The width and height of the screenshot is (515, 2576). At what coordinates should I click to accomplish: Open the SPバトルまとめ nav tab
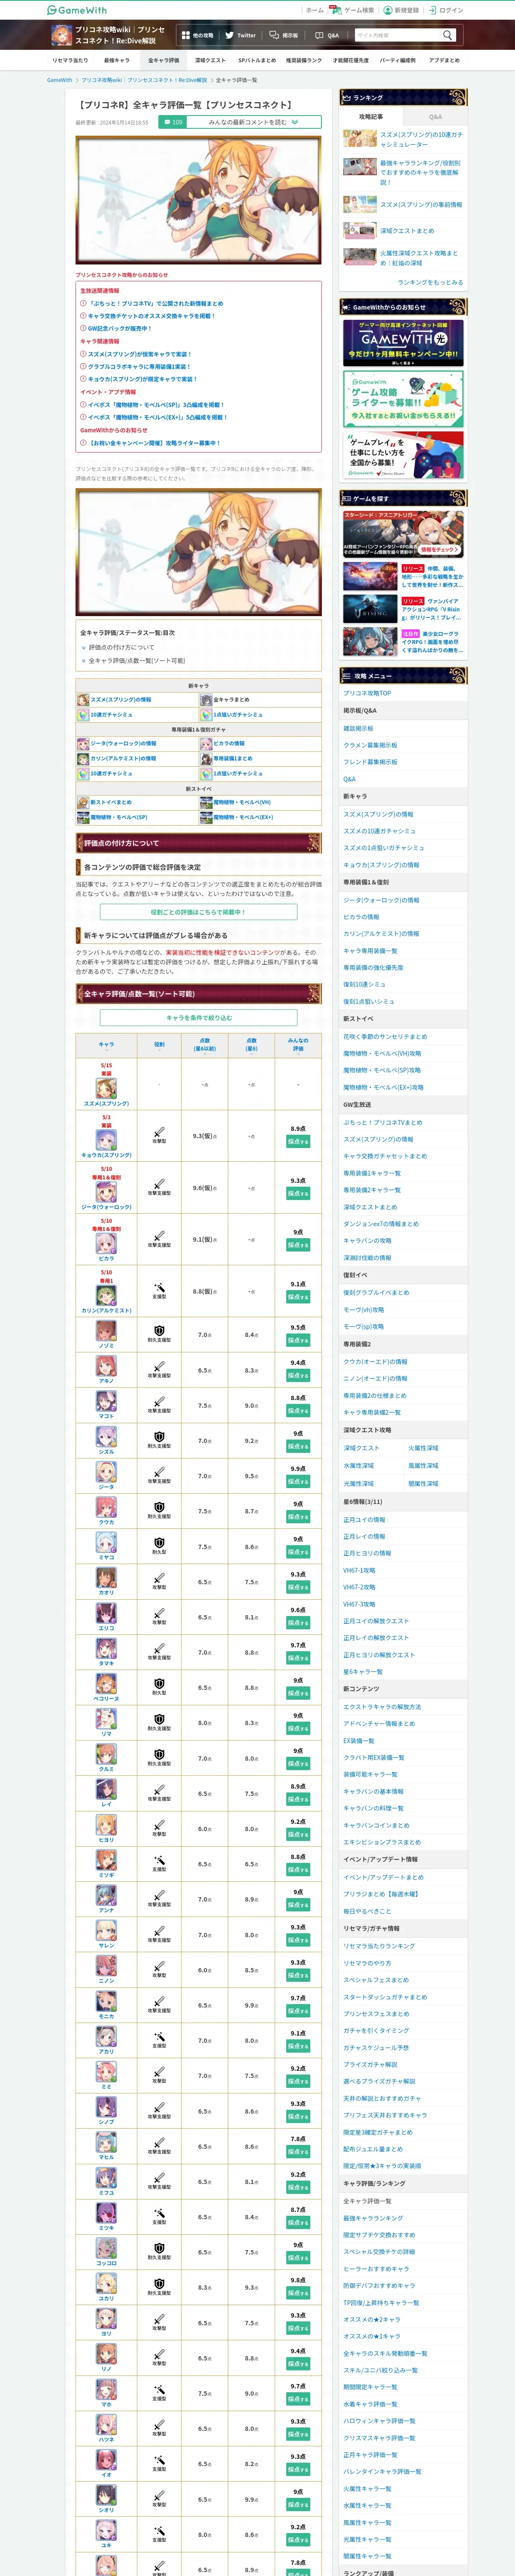point(257,60)
